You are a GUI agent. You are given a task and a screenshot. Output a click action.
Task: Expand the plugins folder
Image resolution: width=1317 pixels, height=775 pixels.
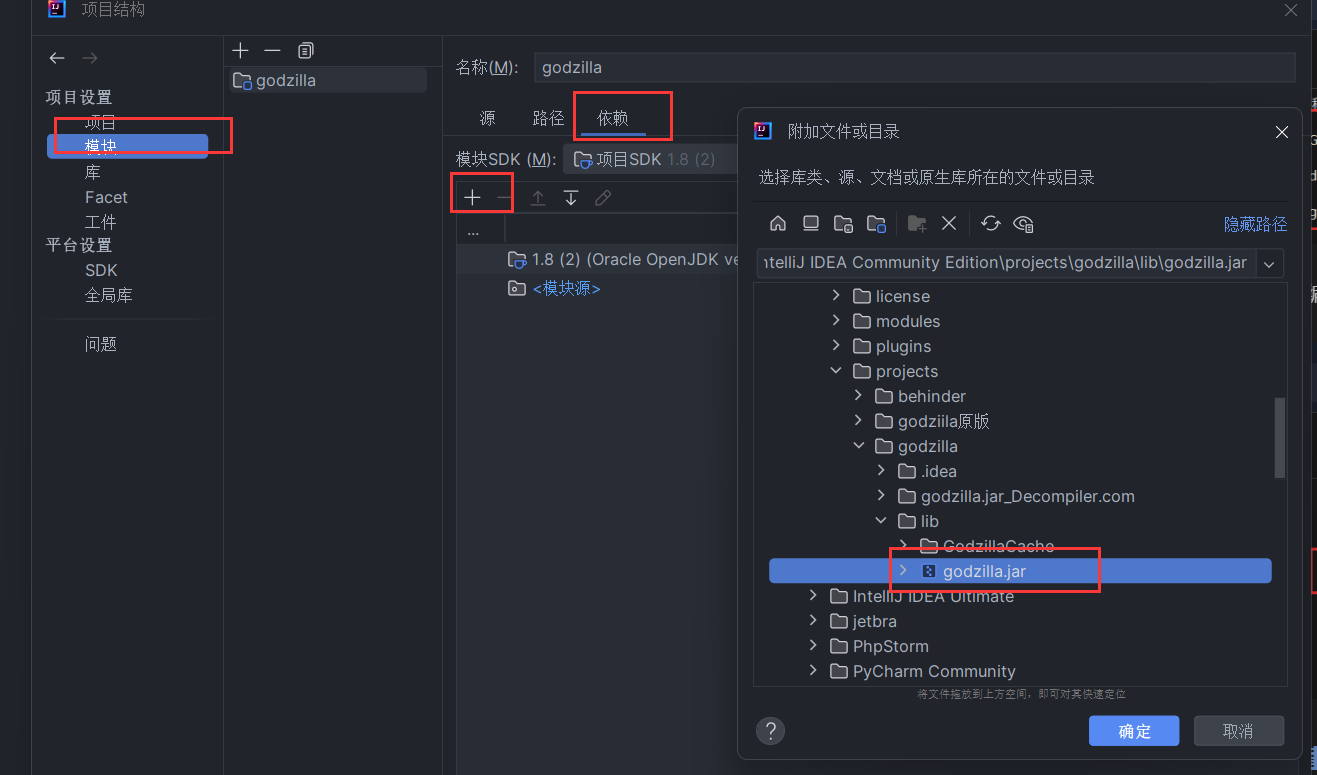click(x=837, y=346)
